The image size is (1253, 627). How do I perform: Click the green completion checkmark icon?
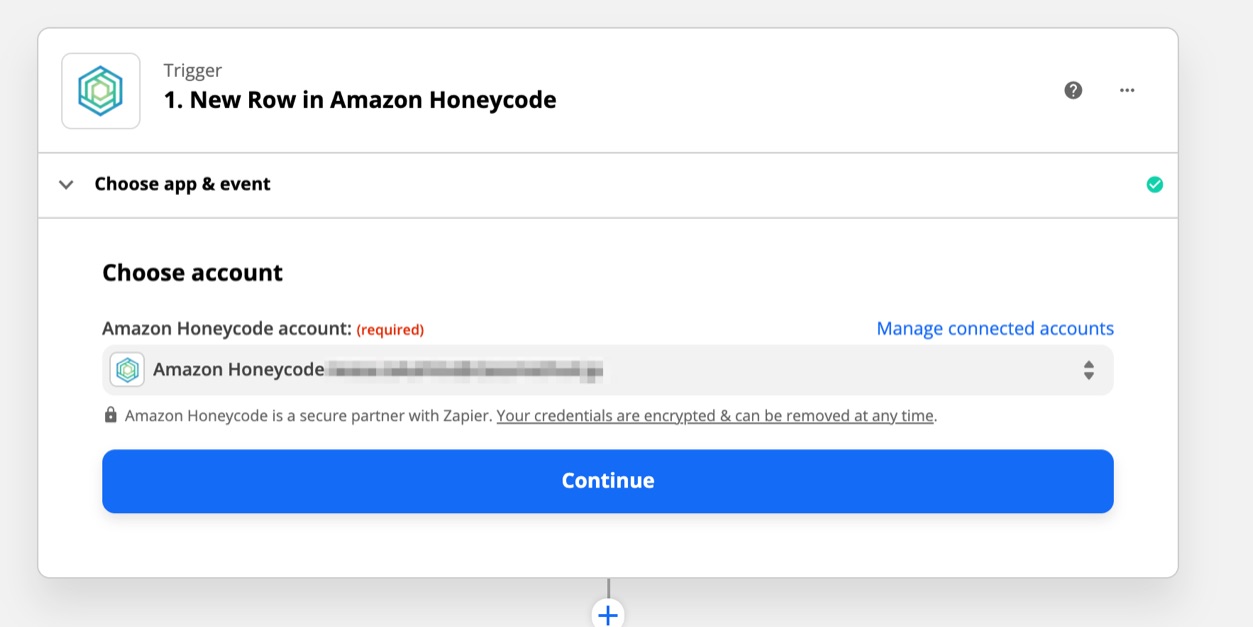[1155, 184]
